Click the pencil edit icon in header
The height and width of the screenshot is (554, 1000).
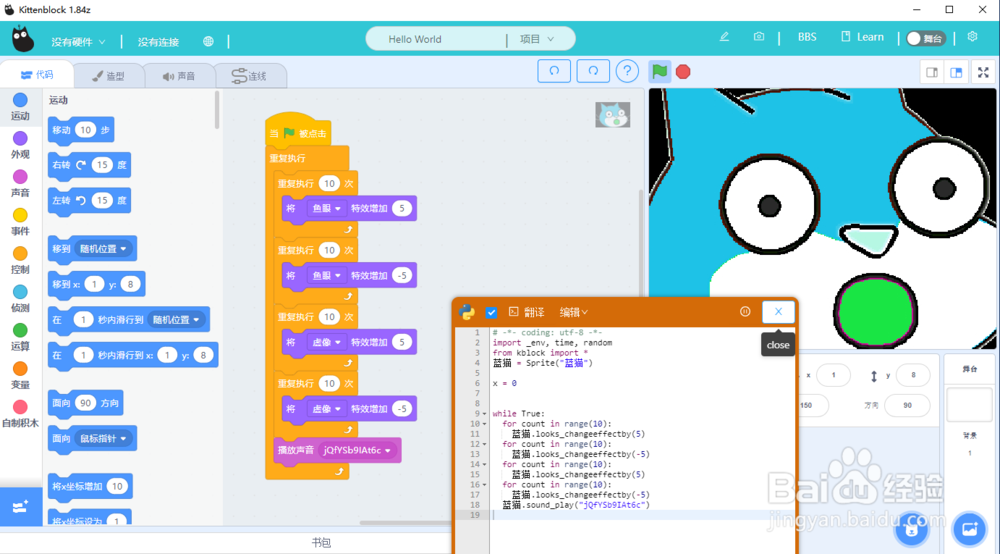(724, 37)
